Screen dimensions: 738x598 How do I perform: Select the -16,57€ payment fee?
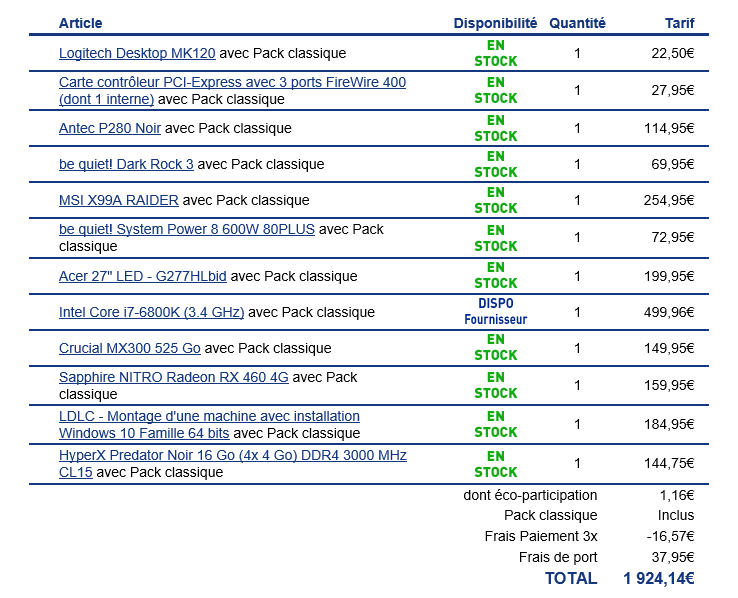tap(670, 536)
